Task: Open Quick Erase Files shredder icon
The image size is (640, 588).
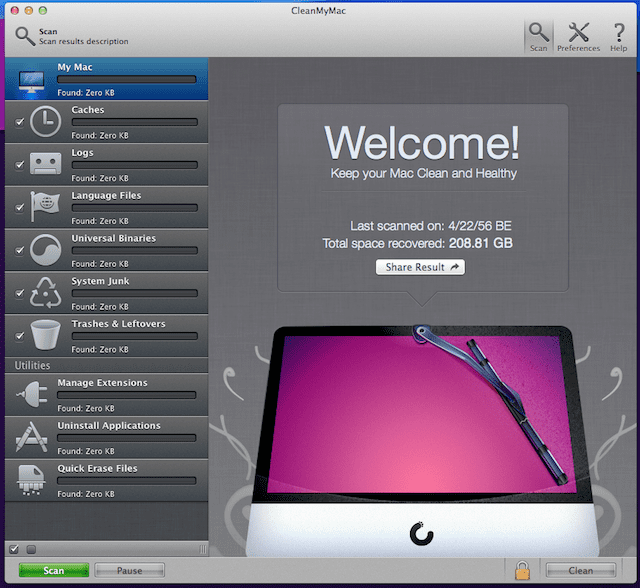Action: [31, 480]
